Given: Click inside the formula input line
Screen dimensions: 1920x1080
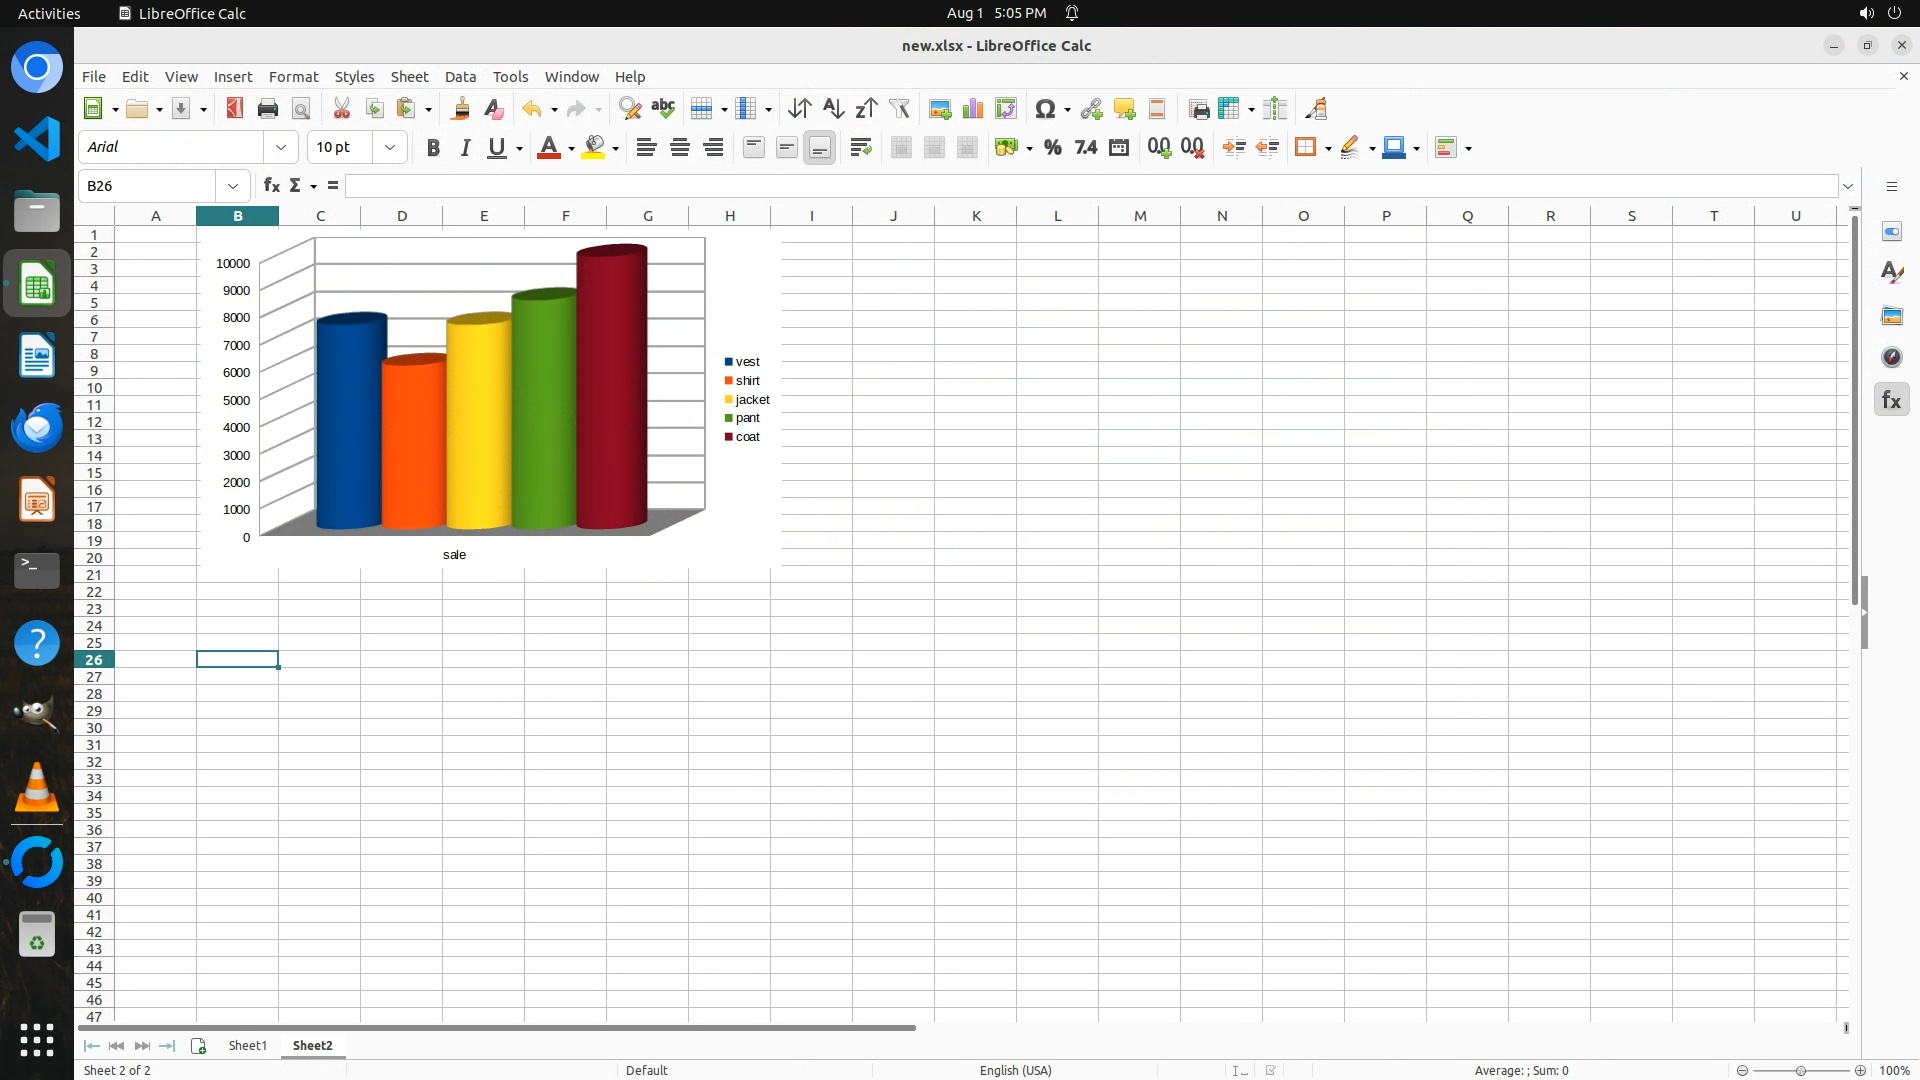Looking at the screenshot, I should coord(1090,186).
